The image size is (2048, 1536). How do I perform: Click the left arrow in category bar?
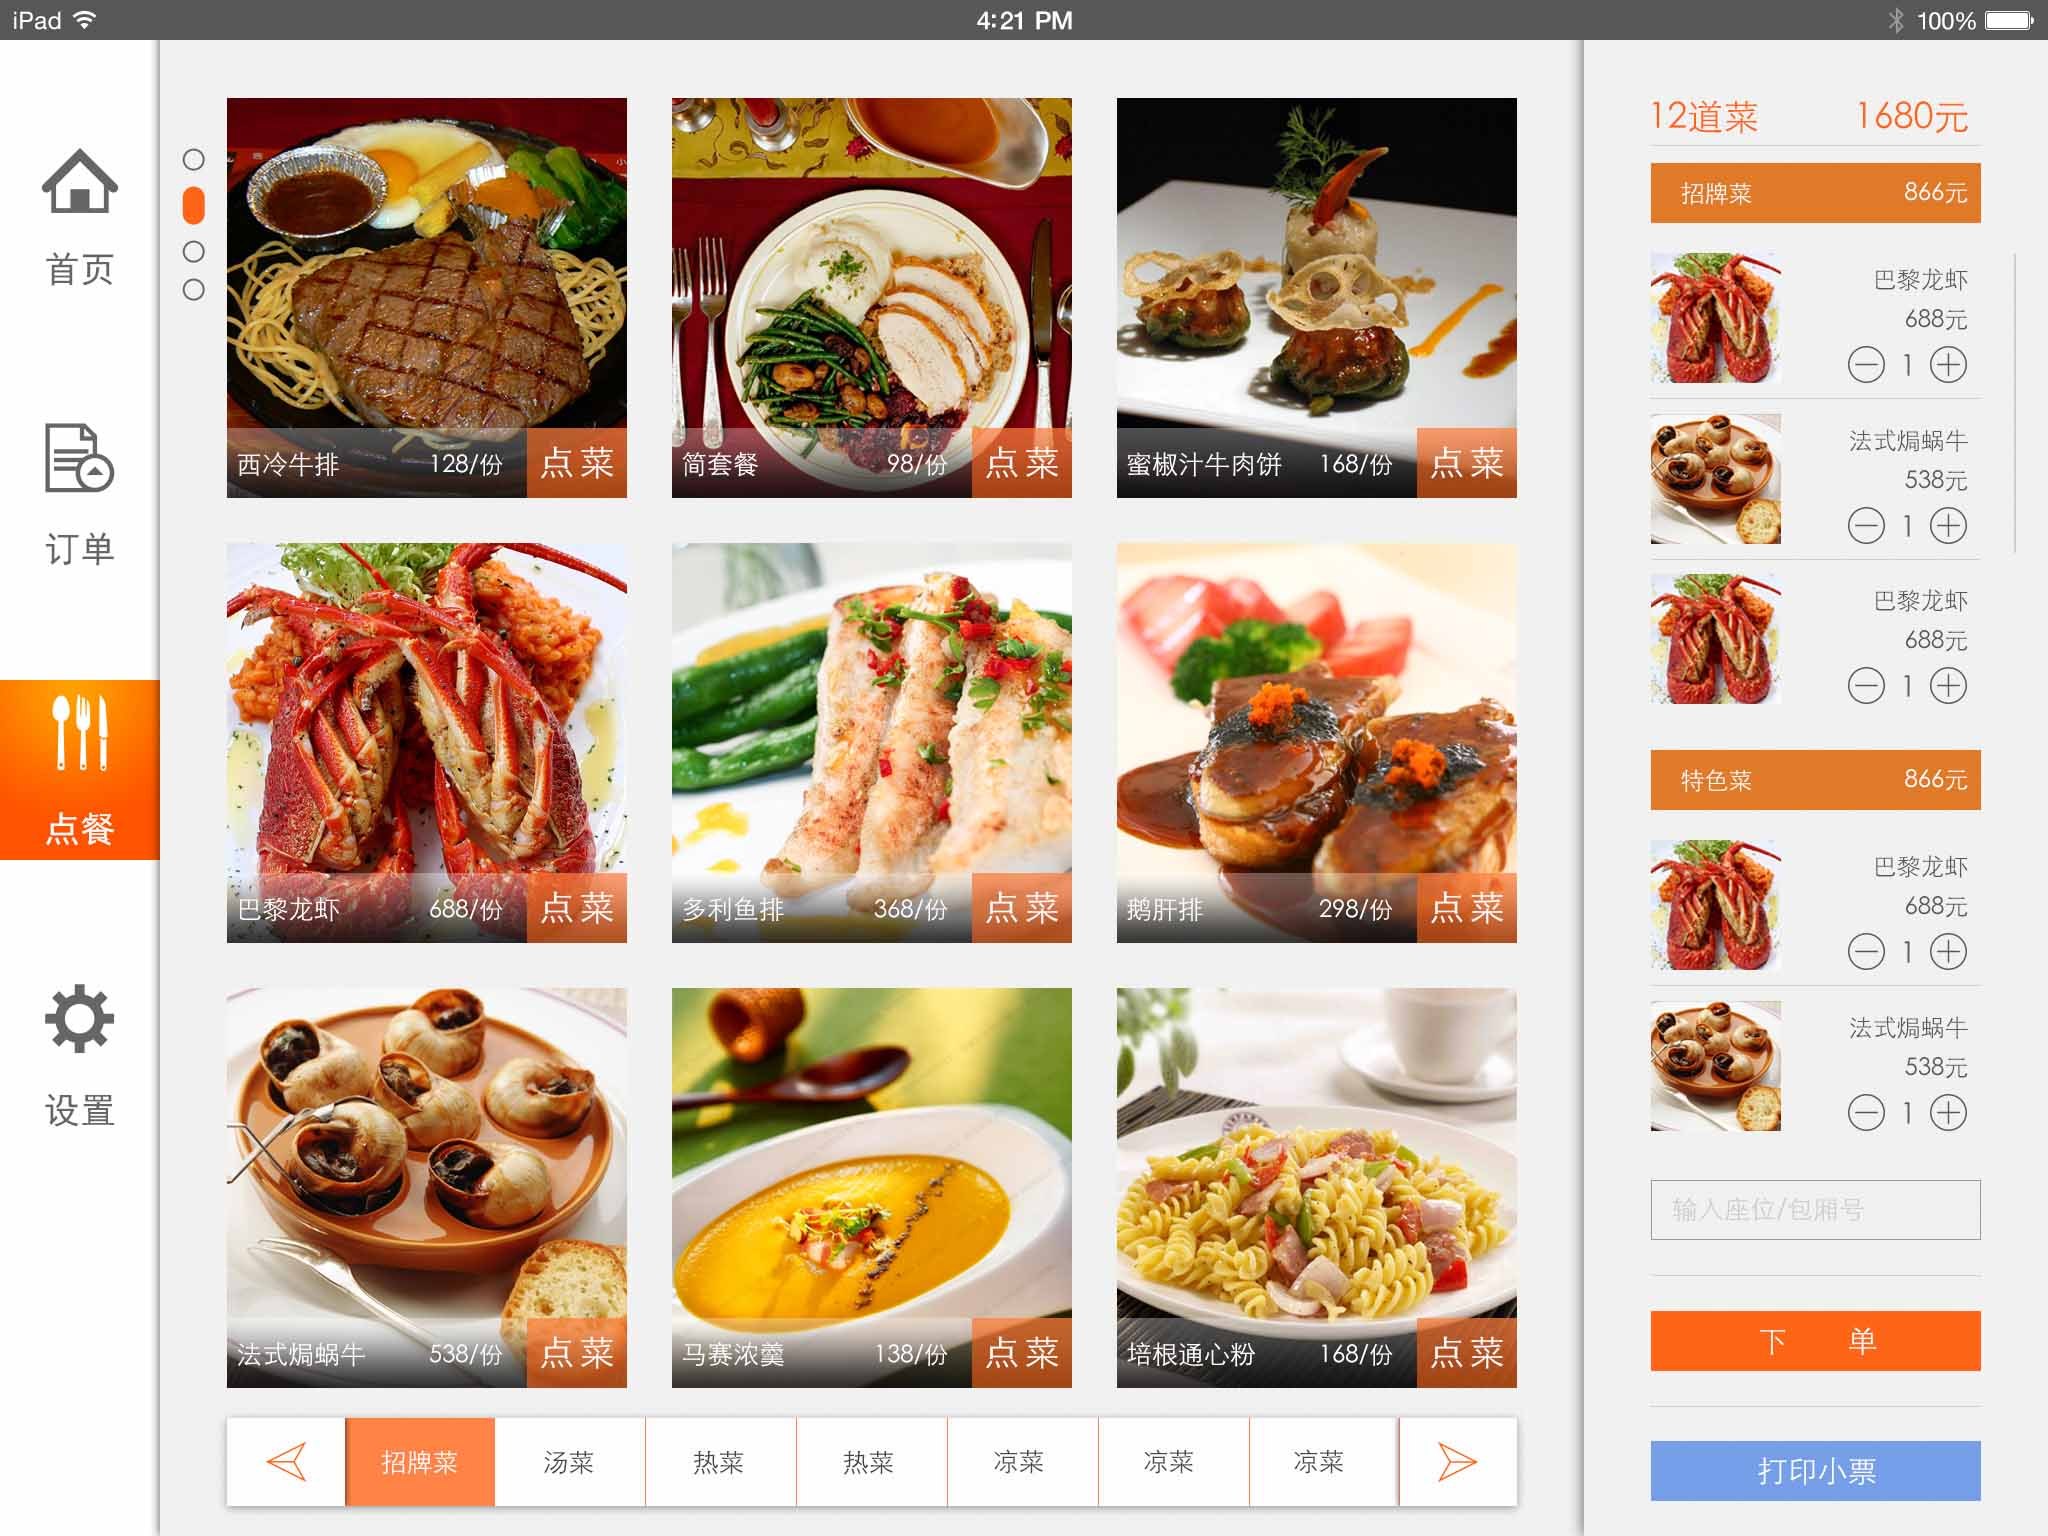click(286, 1462)
